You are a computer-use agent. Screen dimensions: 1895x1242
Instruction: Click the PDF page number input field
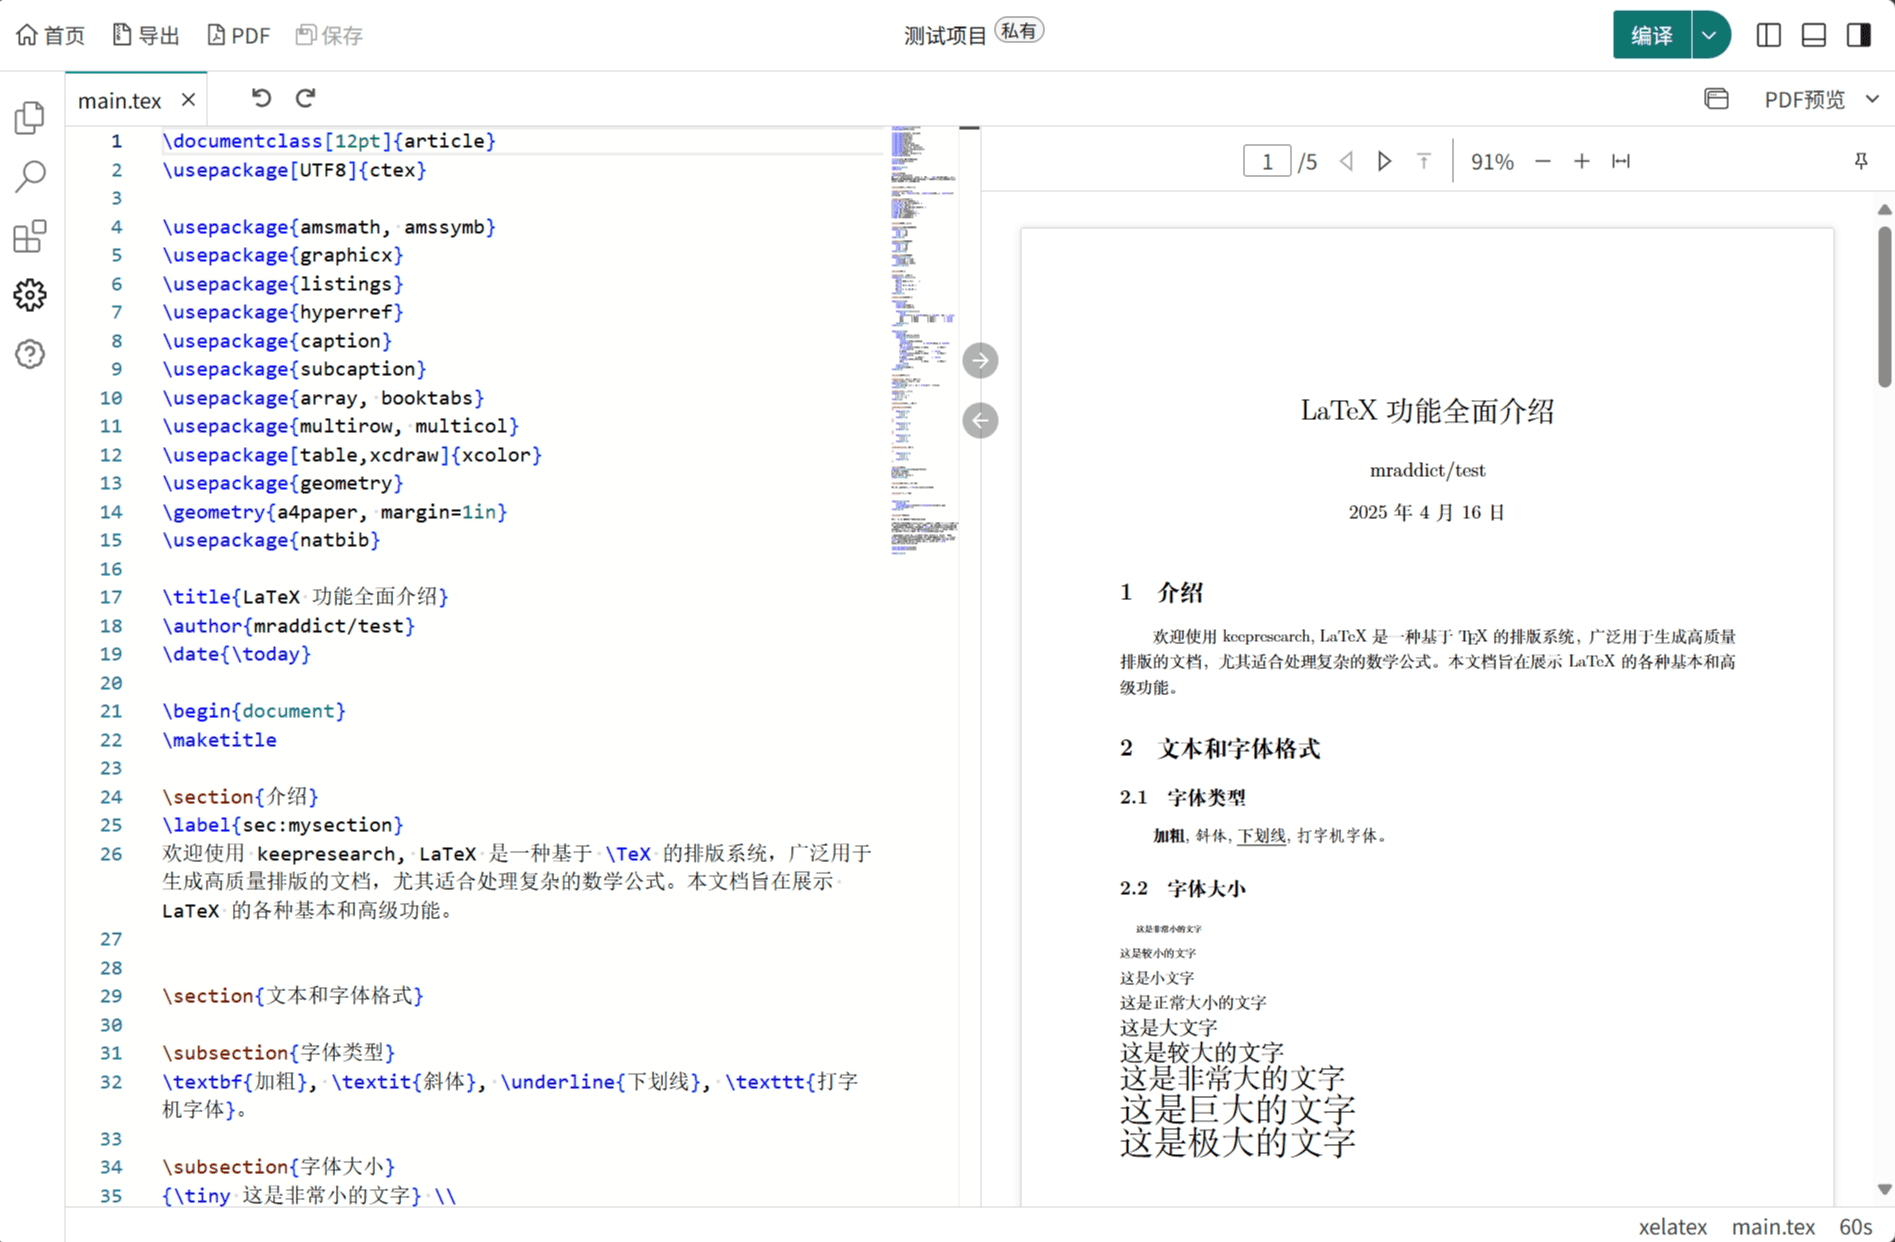tap(1266, 161)
